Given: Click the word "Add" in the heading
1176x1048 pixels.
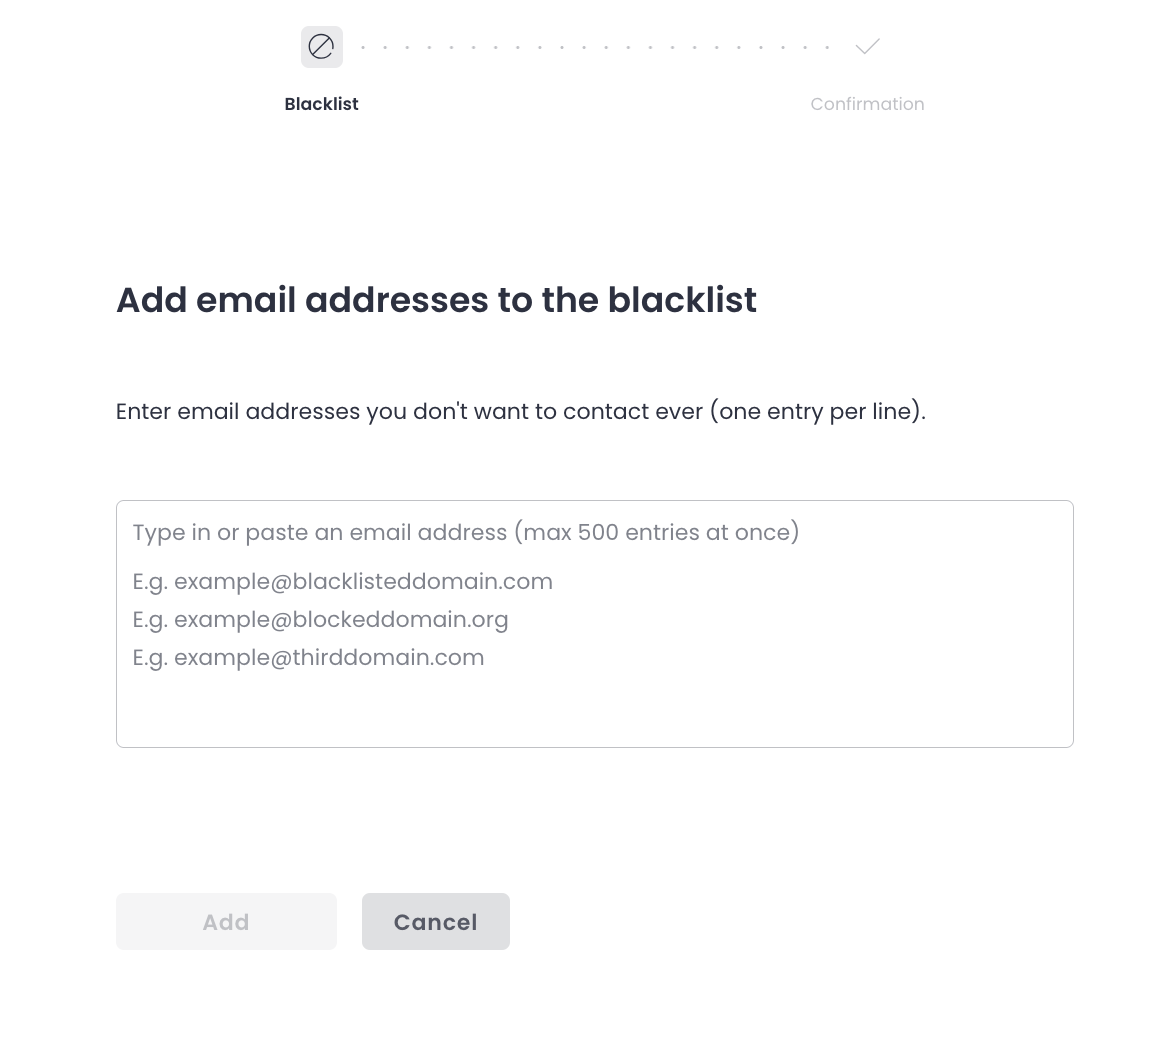Looking at the screenshot, I should click(151, 300).
